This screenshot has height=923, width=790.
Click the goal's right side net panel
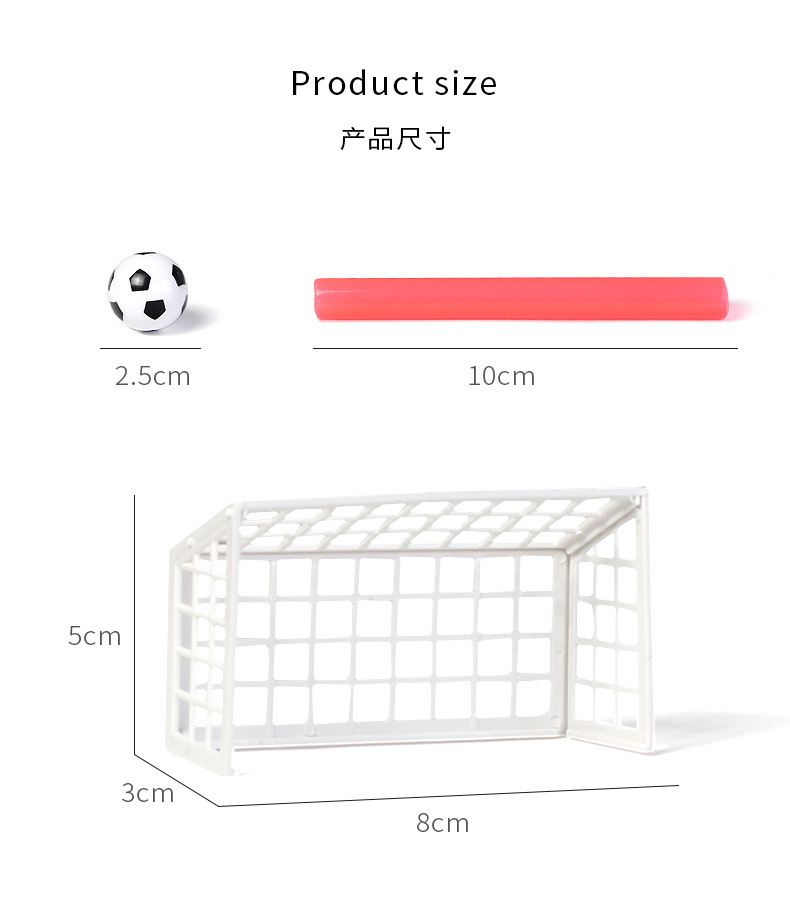(x=610, y=630)
